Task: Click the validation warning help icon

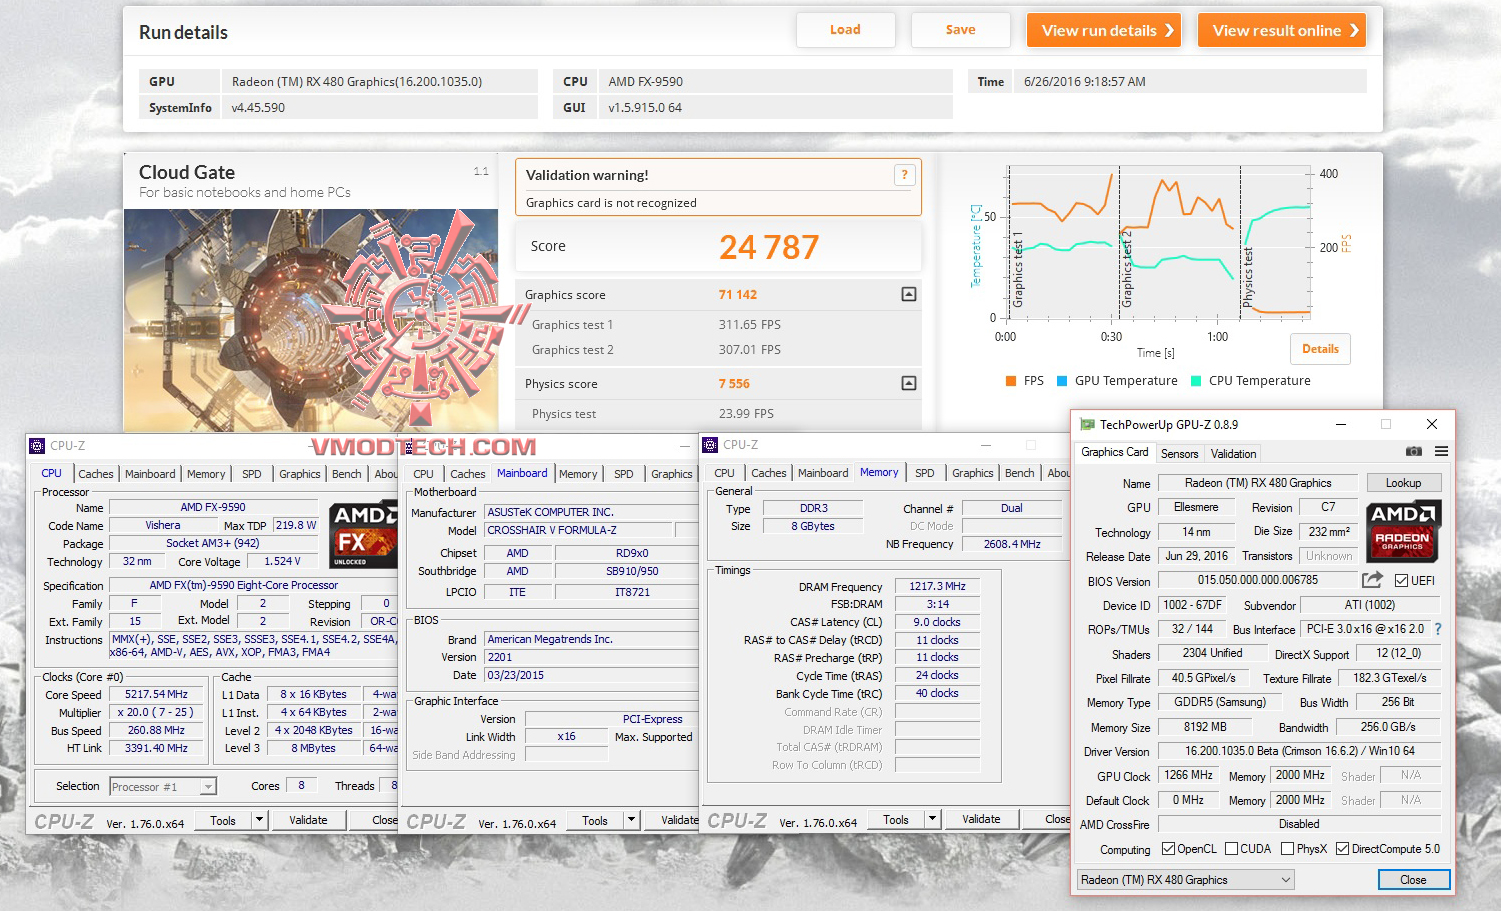Action: 904,174
